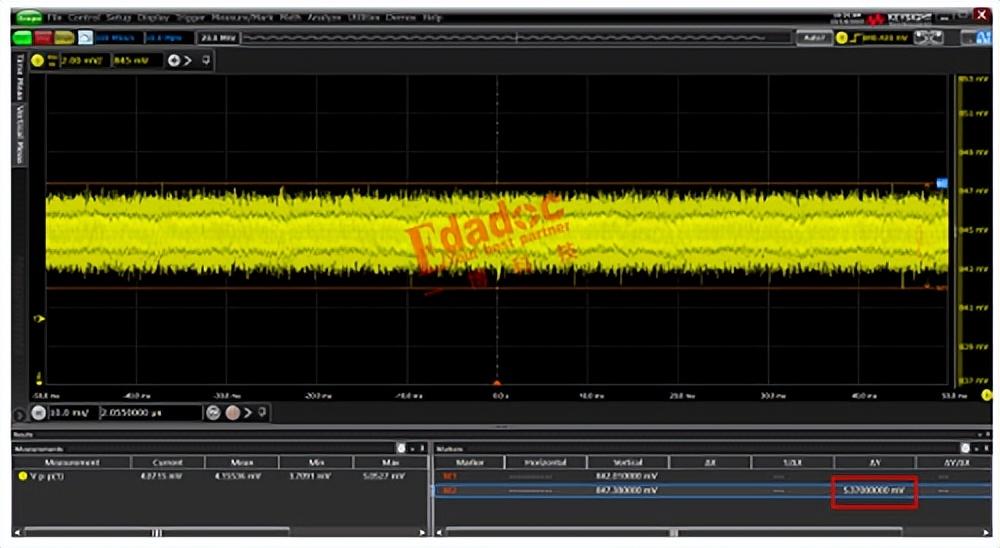Click the horizontal time scale field
The image size is (1000, 548).
[73, 413]
